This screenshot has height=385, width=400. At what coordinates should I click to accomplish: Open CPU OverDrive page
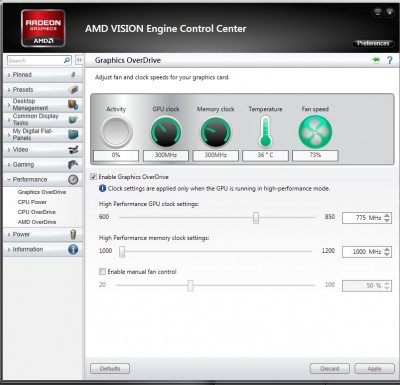(37, 212)
